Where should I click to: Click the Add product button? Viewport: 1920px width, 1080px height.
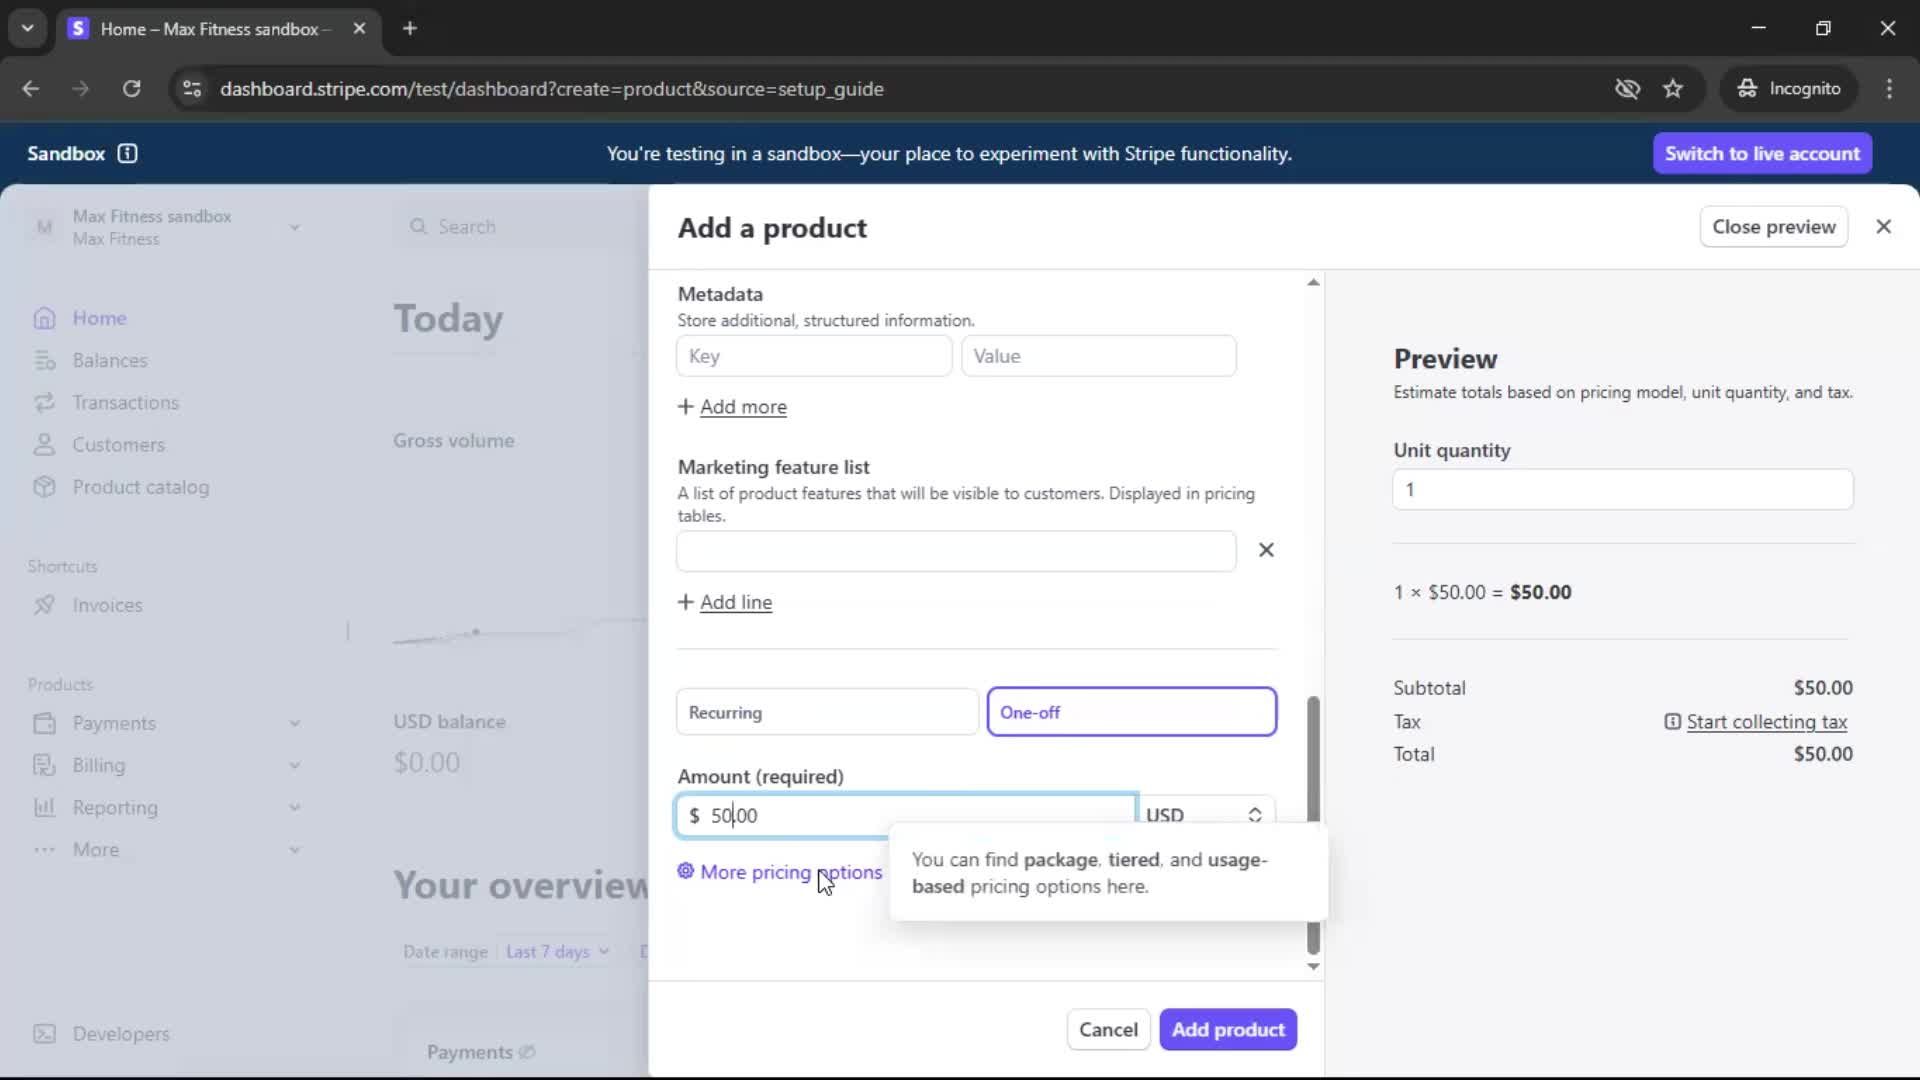(1227, 1029)
